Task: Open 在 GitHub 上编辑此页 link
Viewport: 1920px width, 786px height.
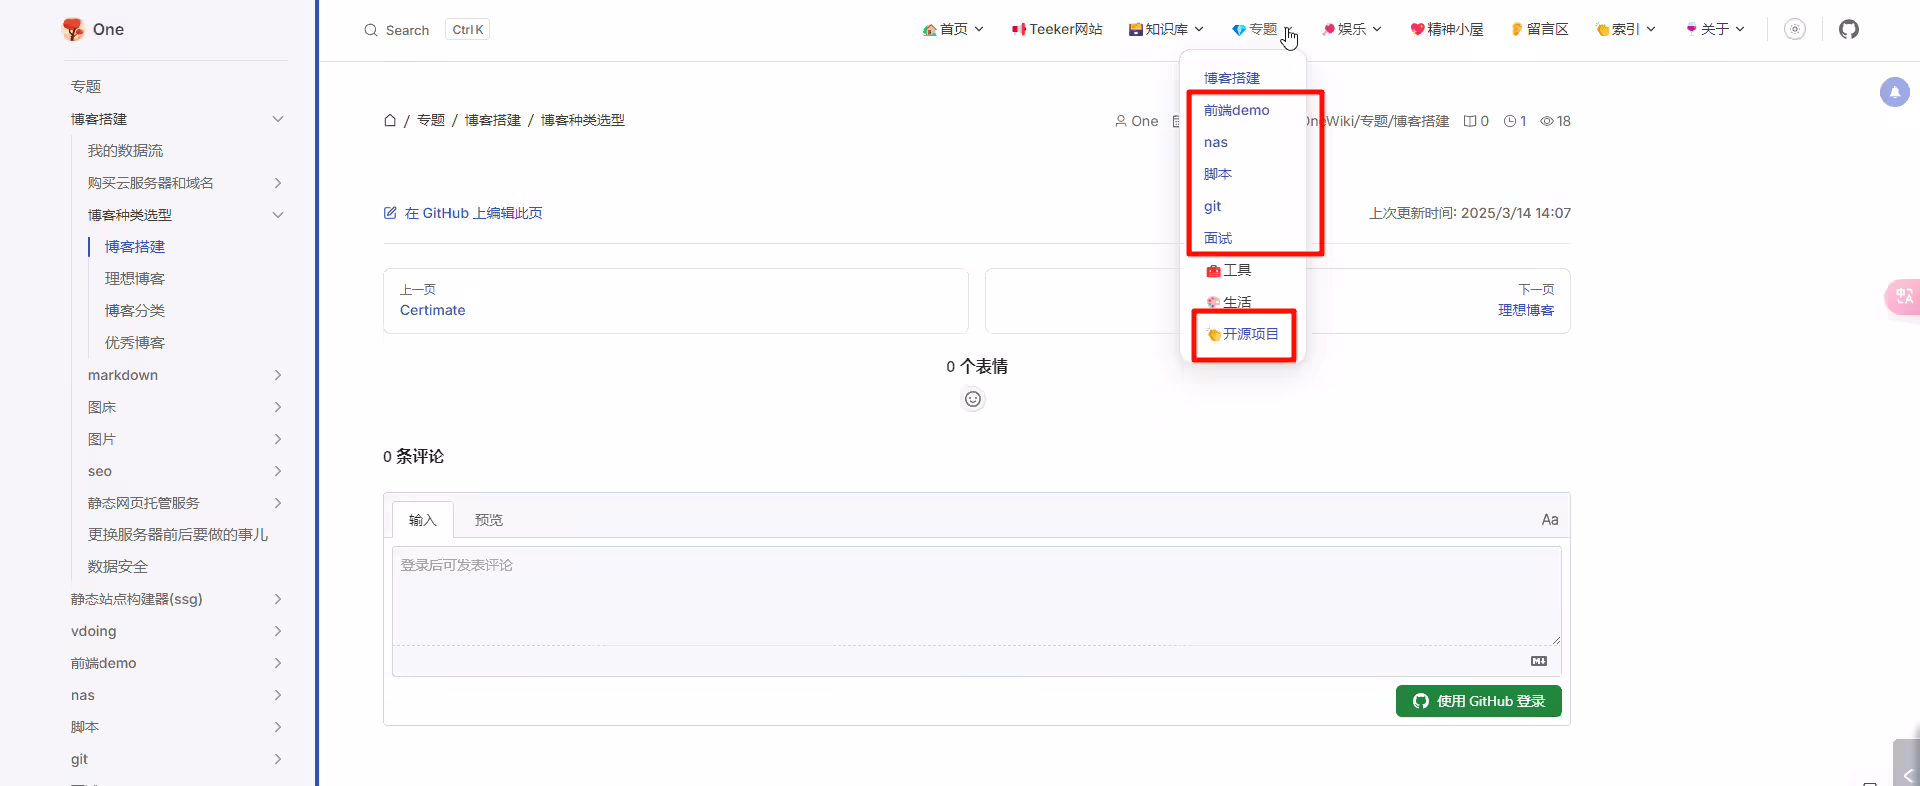Action: pos(463,213)
